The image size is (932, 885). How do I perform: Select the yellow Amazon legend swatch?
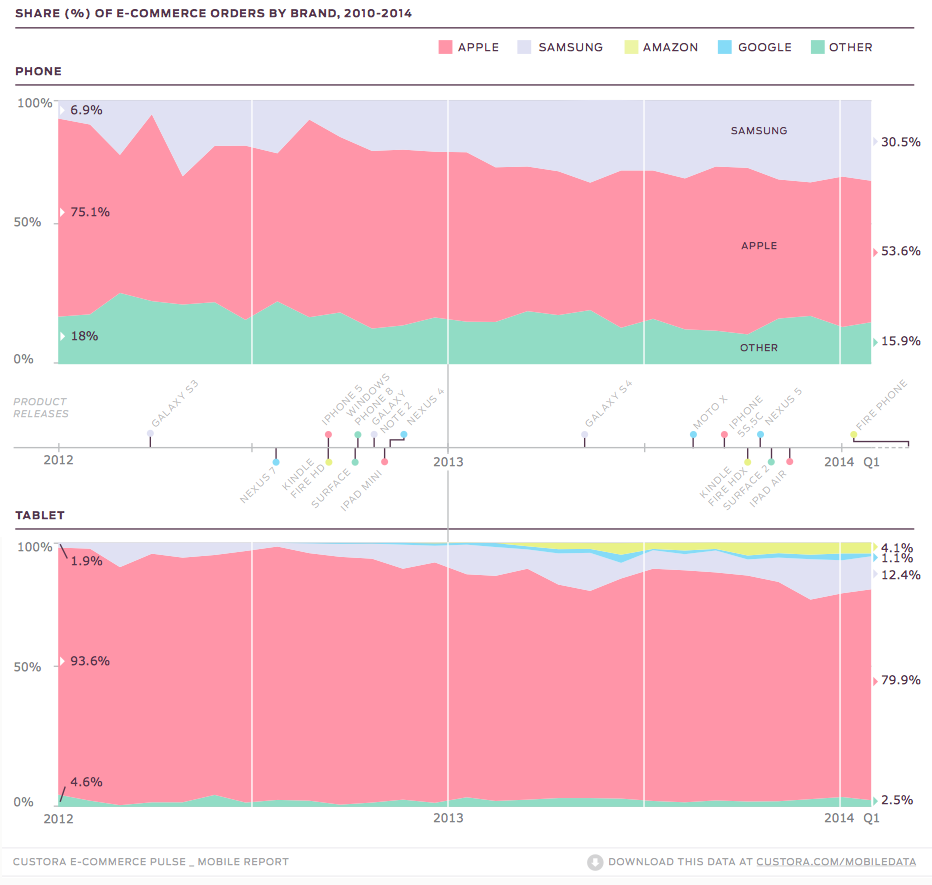tap(630, 47)
